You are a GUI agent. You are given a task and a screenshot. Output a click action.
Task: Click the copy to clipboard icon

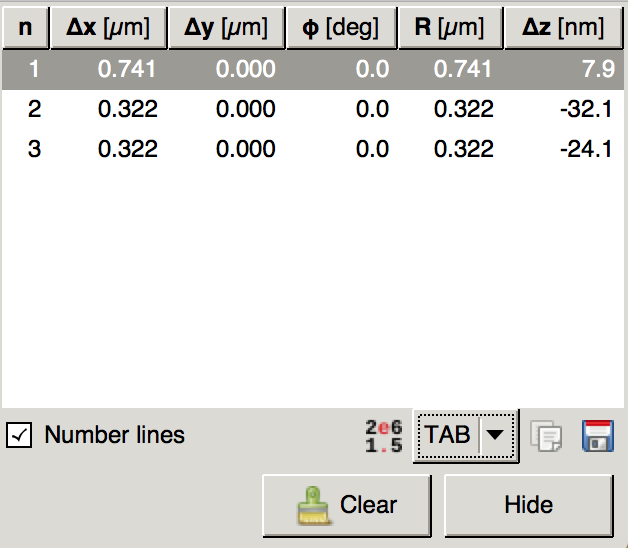pos(547,437)
